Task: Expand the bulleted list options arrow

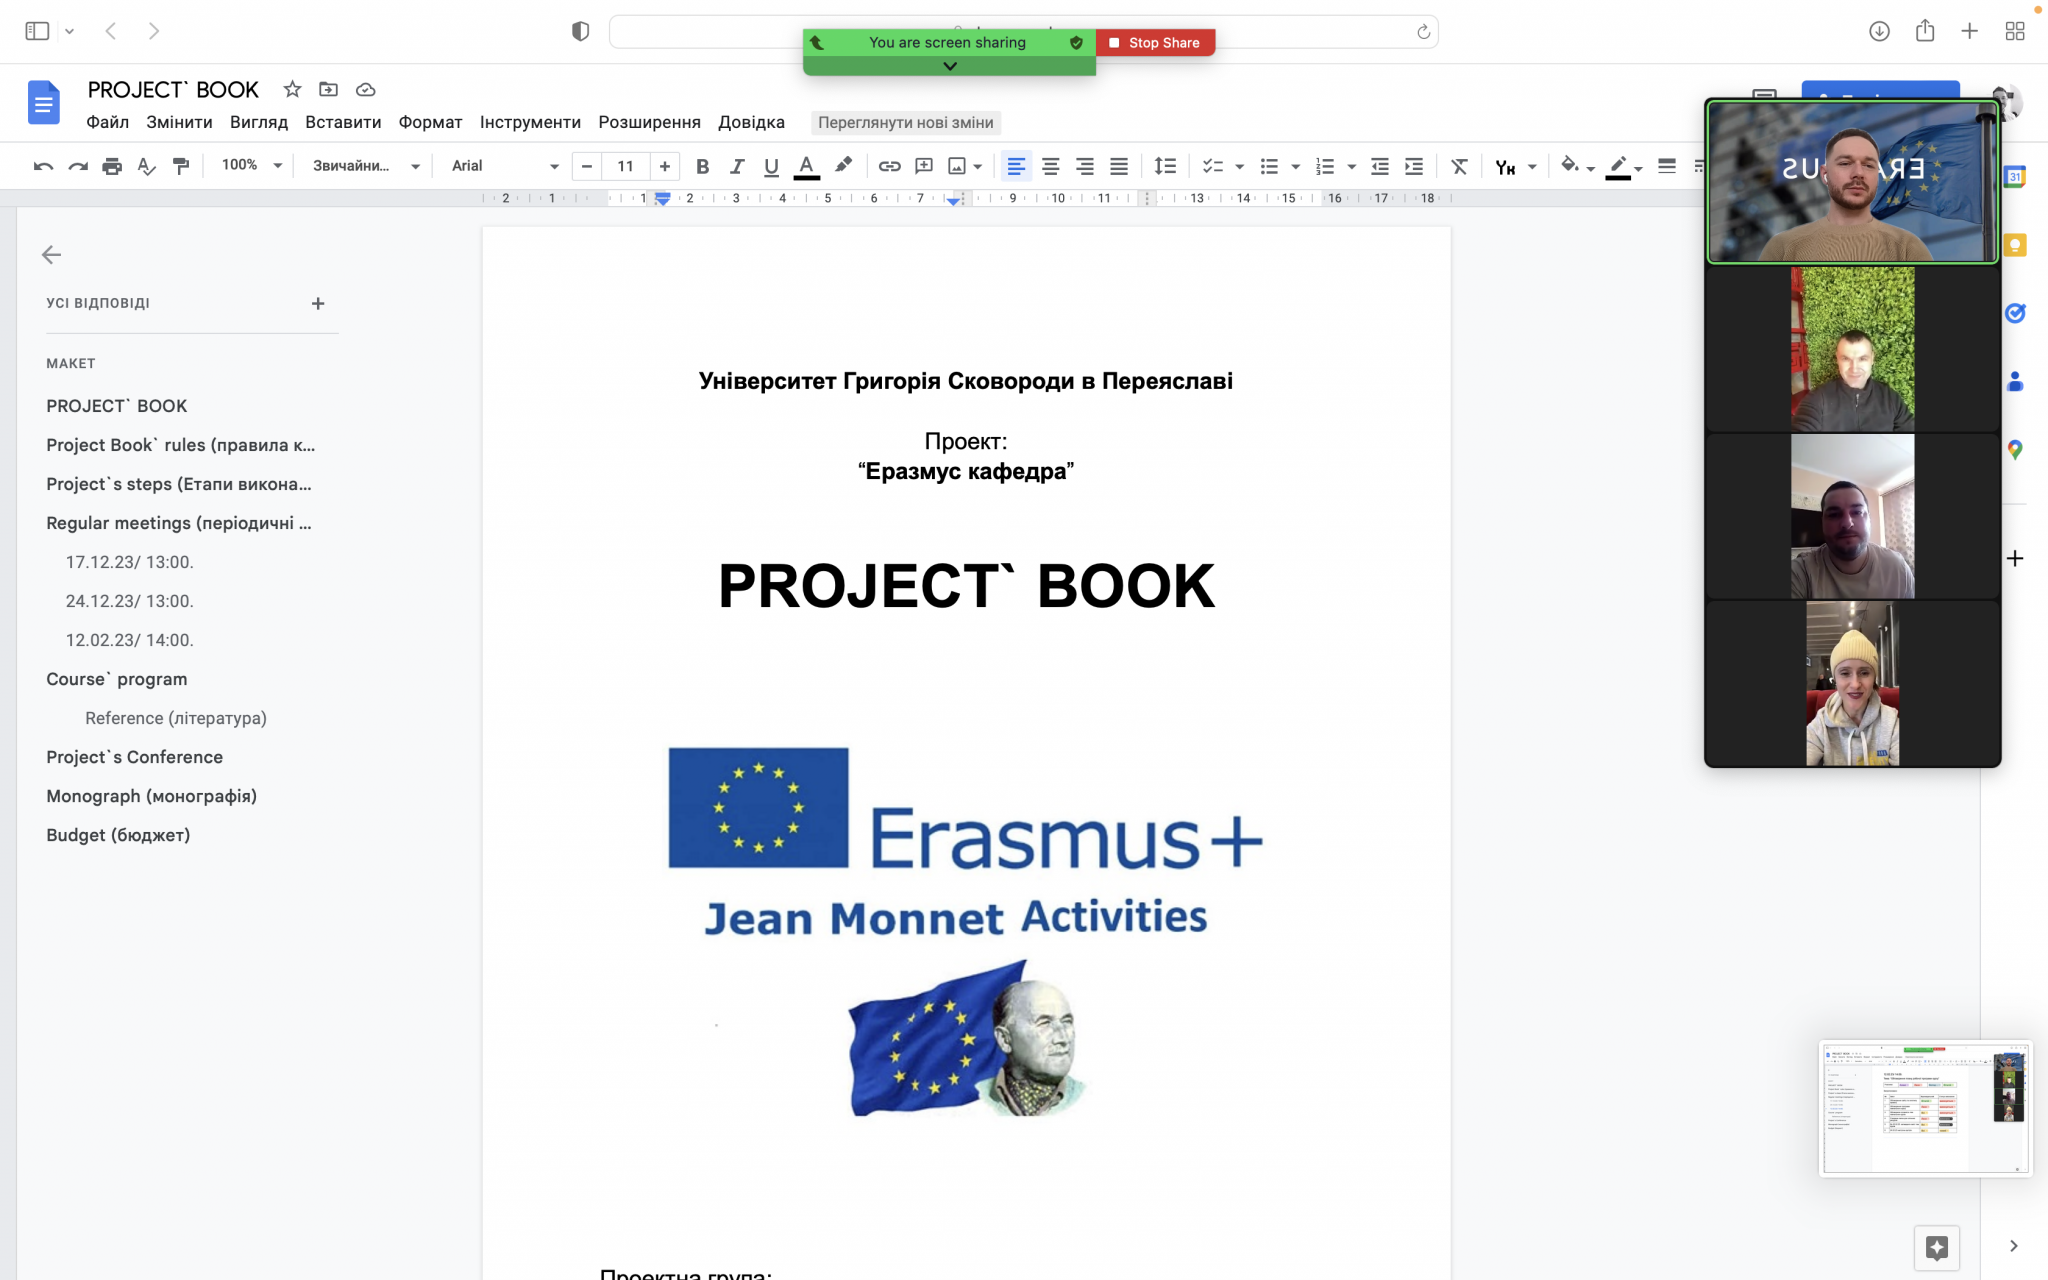Action: click(1296, 166)
